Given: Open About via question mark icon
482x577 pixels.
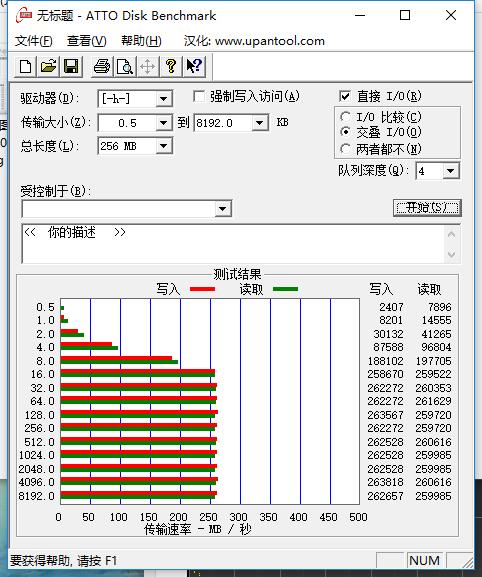Looking at the screenshot, I should (171, 67).
